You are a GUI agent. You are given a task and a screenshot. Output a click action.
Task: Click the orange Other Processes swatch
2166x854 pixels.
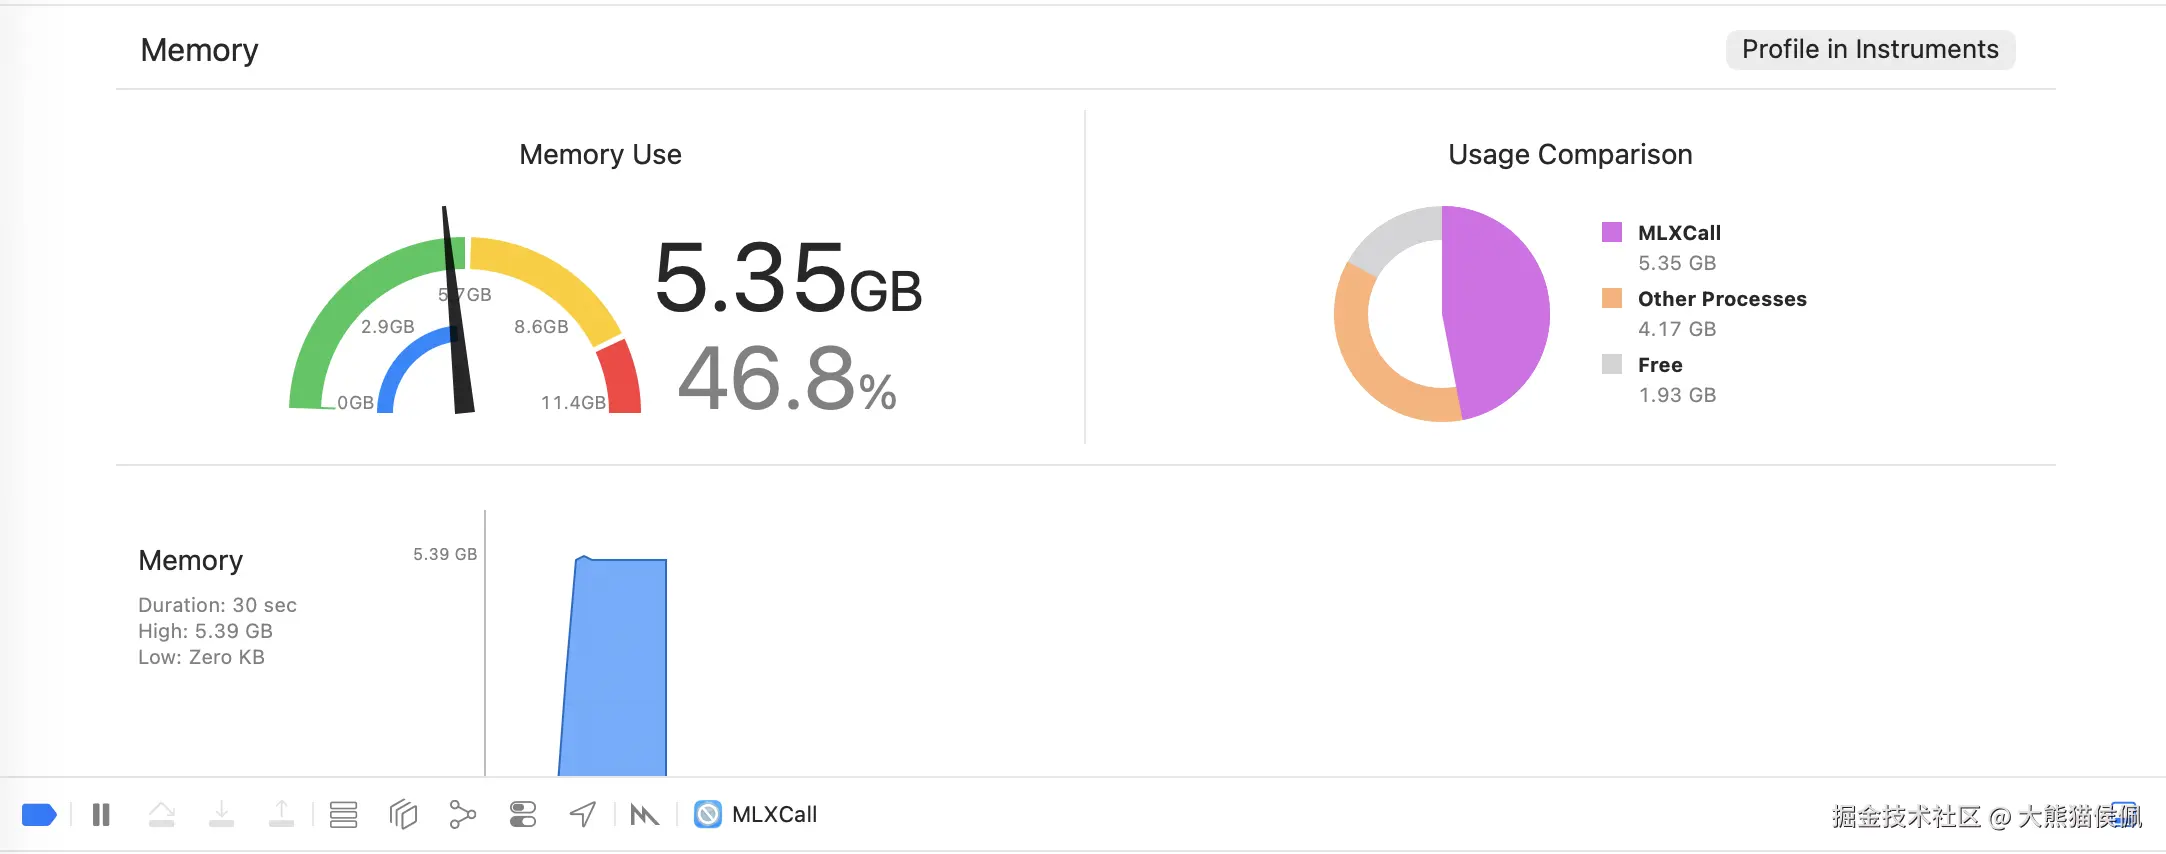click(x=1612, y=299)
